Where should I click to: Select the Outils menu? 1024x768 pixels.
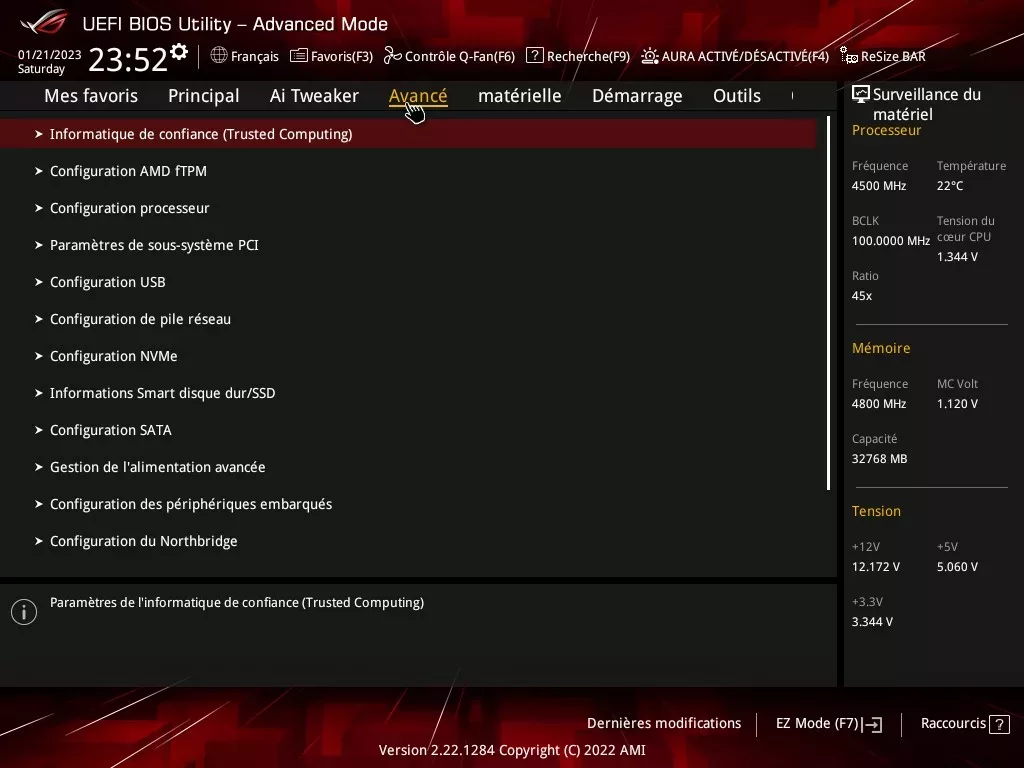[x=737, y=95]
